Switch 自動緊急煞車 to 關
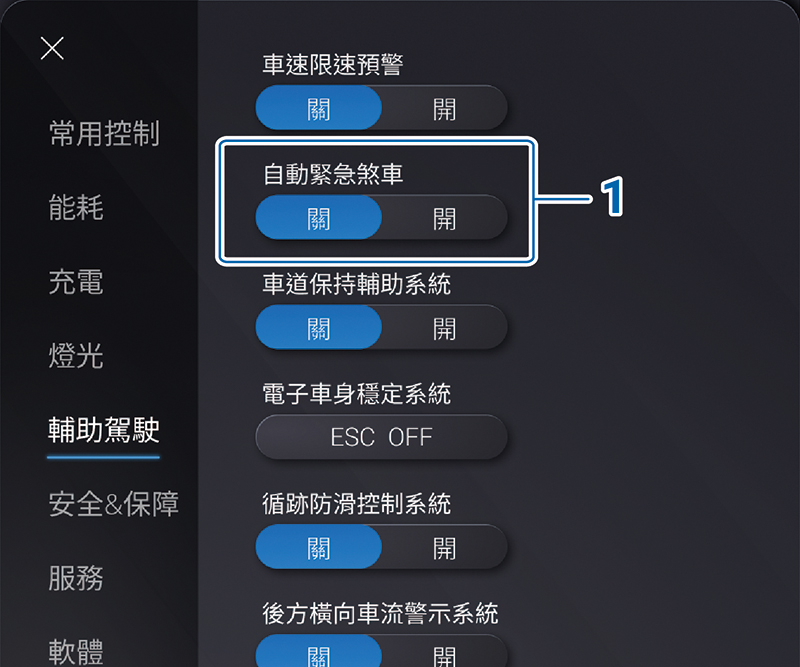This screenshot has width=800, height=667. [x=319, y=217]
